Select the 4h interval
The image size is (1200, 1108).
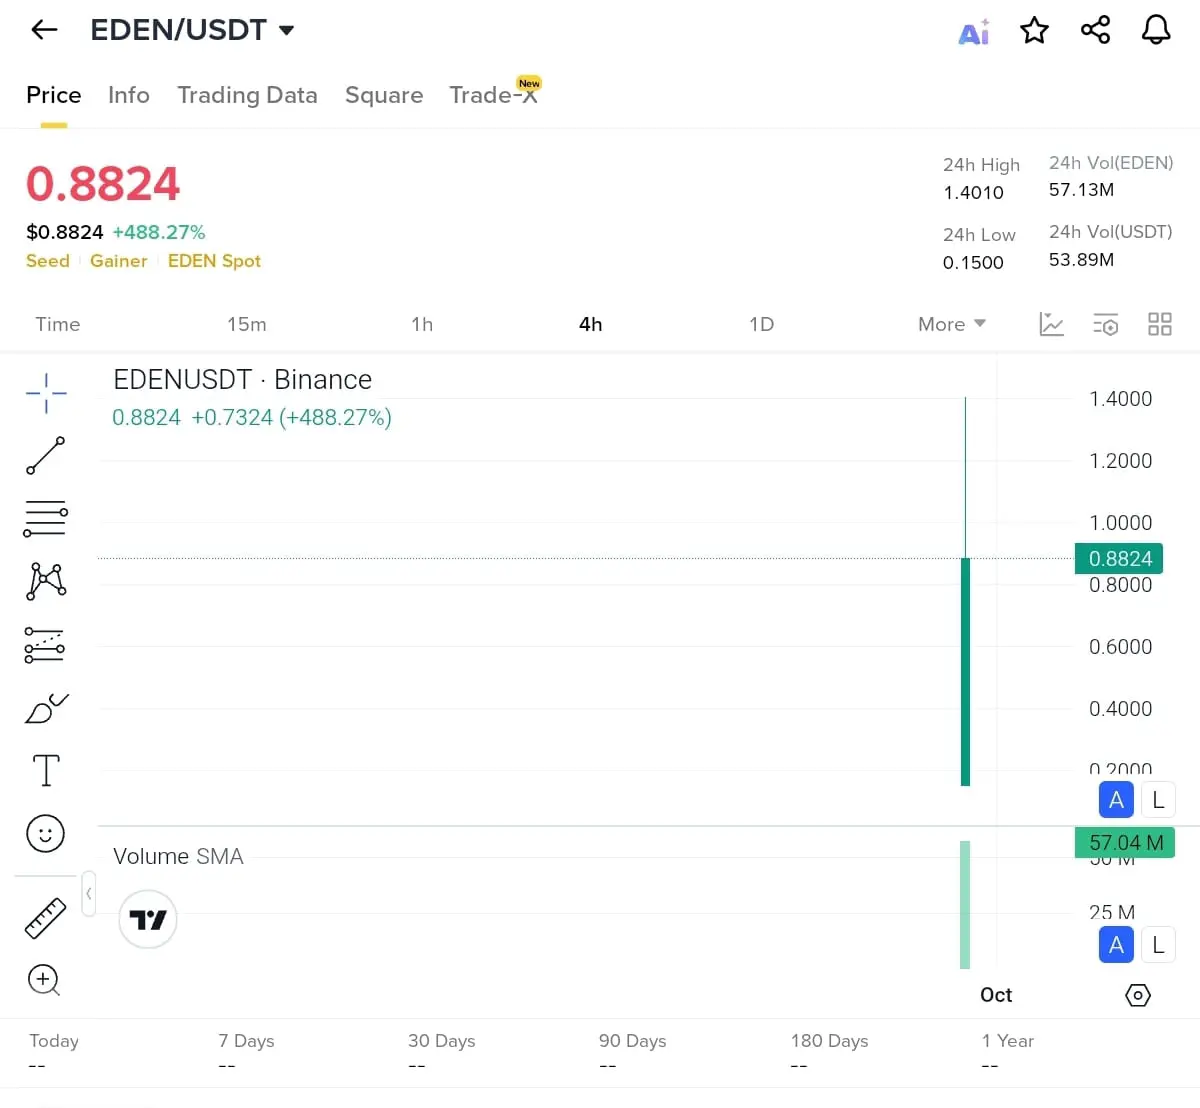[x=591, y=324]
